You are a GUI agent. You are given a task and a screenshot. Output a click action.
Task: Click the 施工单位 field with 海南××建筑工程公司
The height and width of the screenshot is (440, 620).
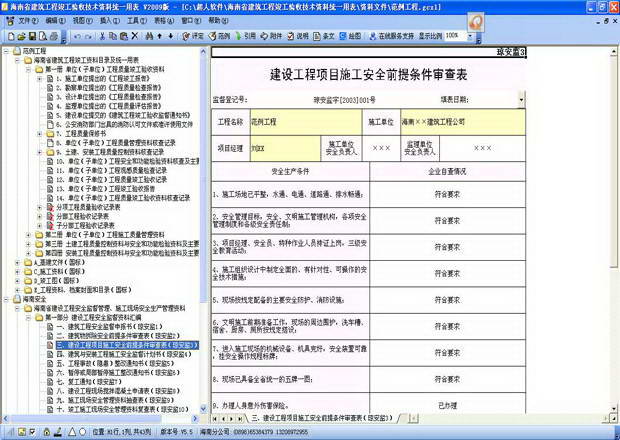pyautogui.click(x=463, y=122)
